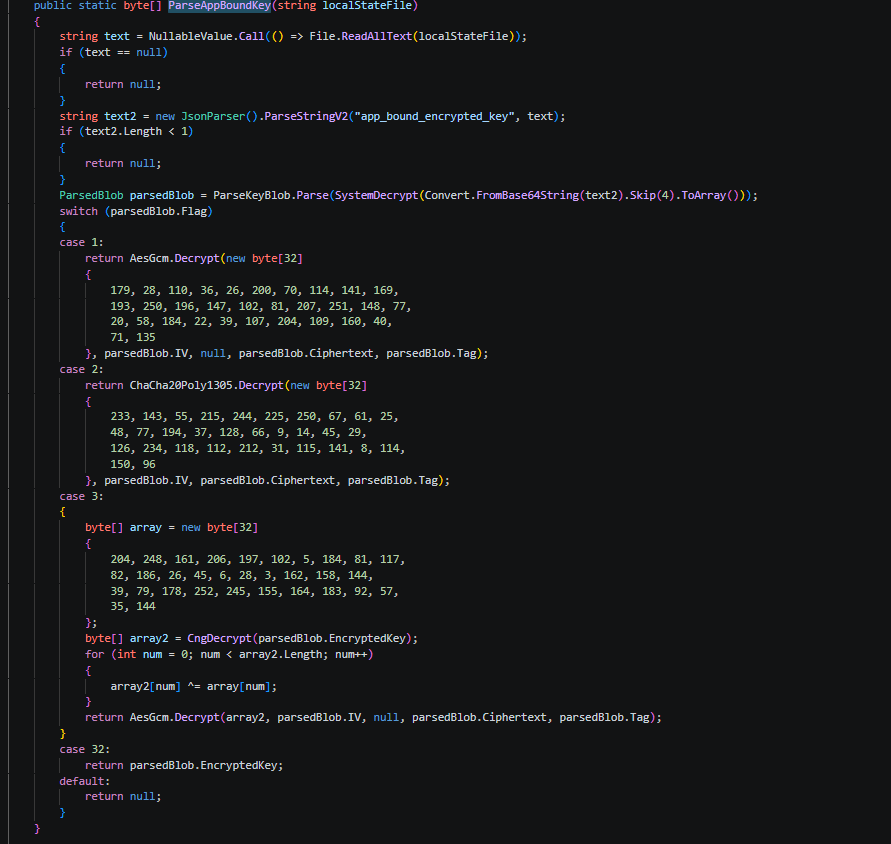The image size is (891, 844).
Task: Click 'num++' in the for loop
Action: coord(351,655)
